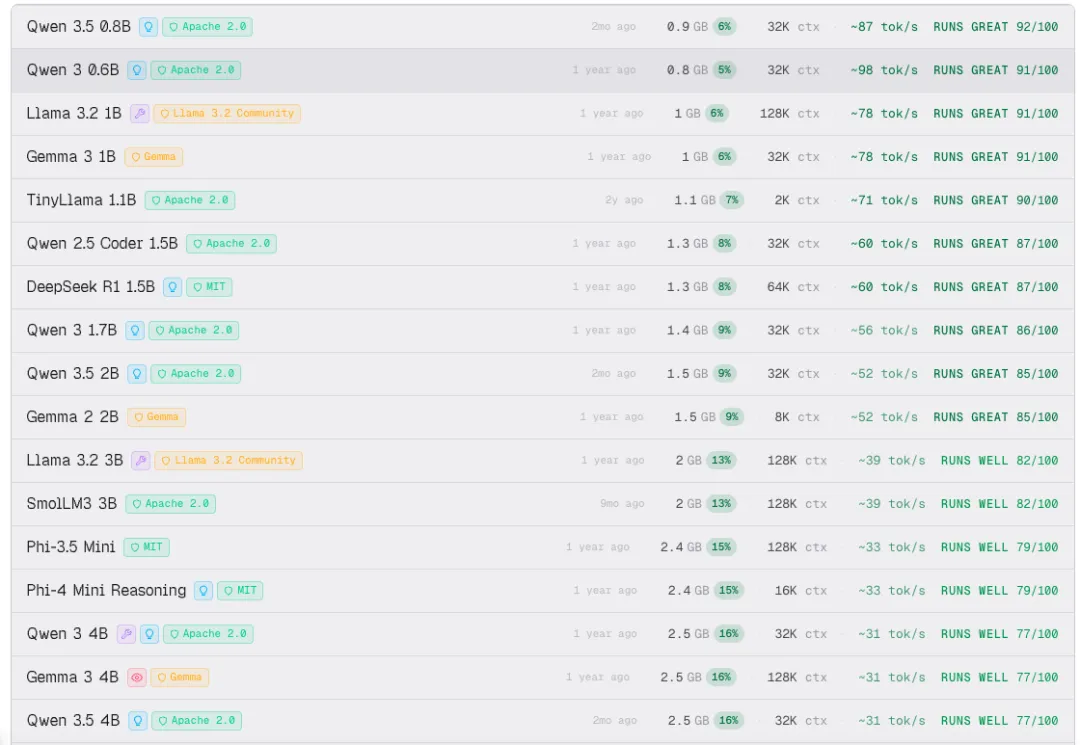Click "~56 tok/s" in the Qwen 3 1.7B row

click(x=884, y=330)
